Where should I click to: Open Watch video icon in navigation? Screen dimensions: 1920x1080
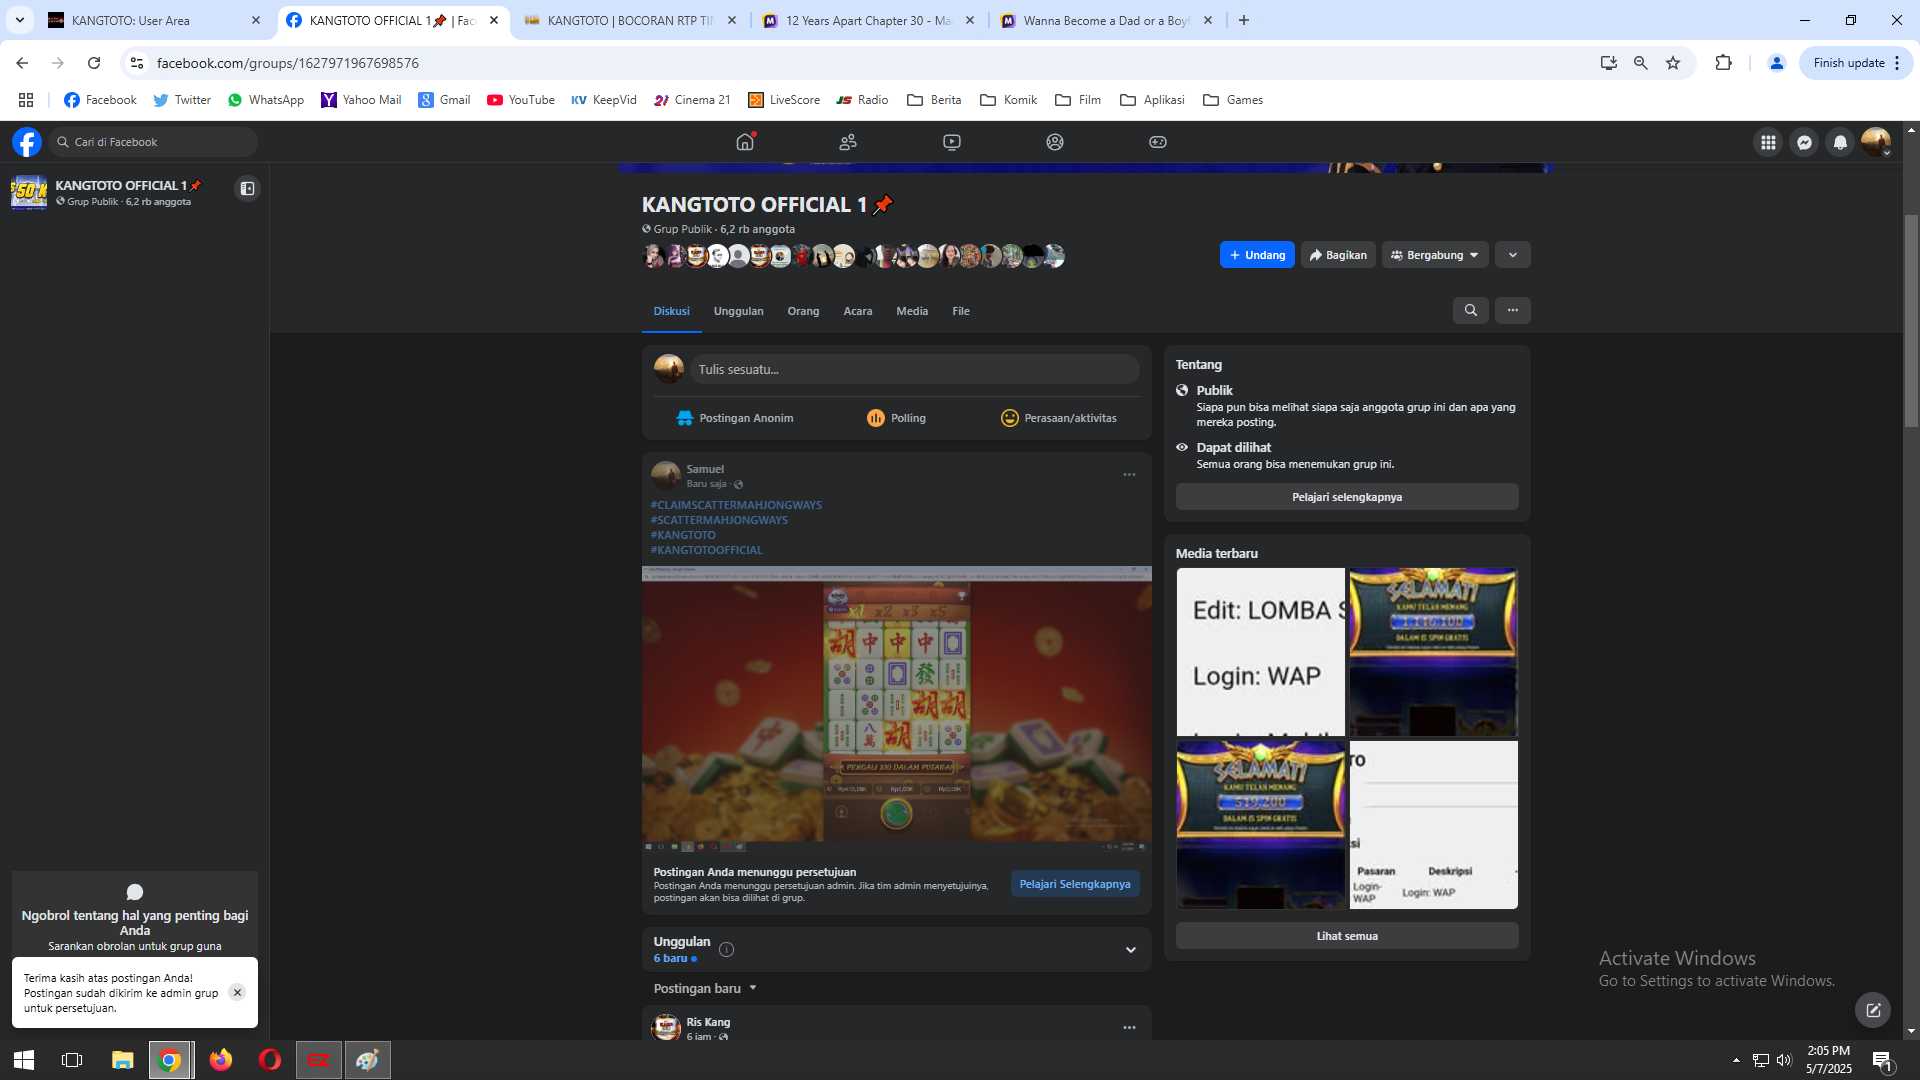(952, 142)
